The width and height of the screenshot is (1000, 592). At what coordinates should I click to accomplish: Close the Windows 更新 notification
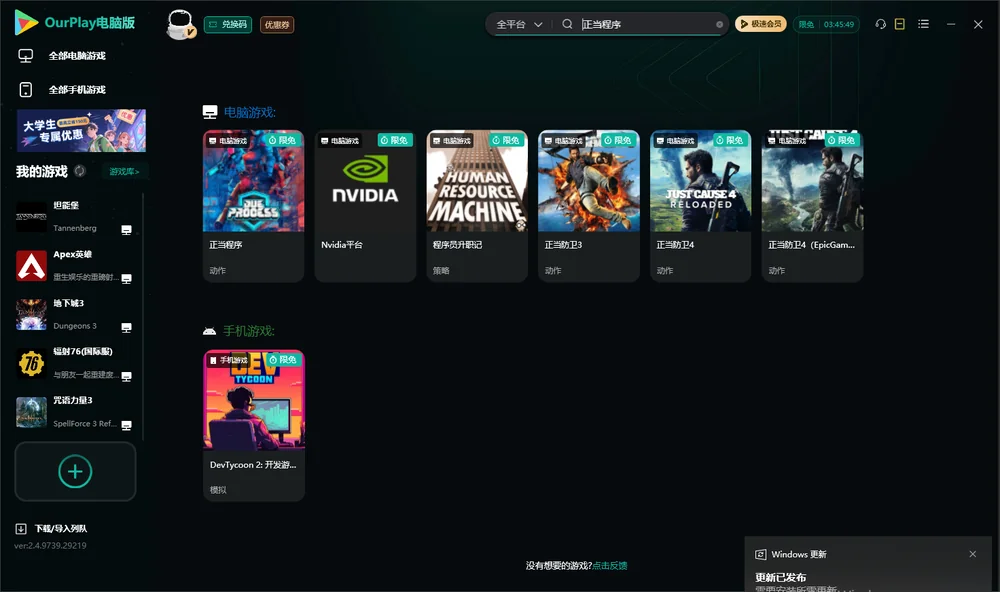pyautogui.click(x=973, y=554)
